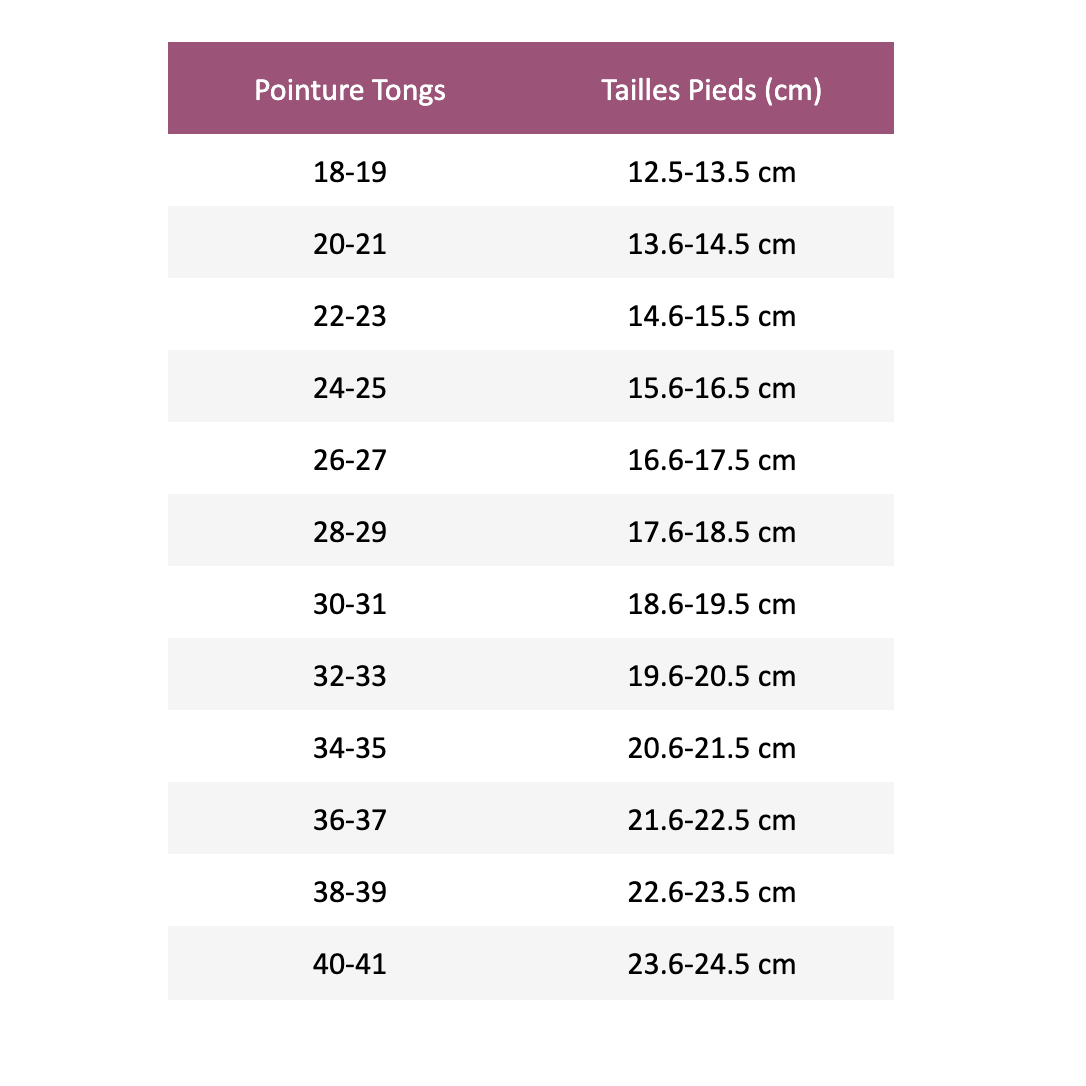Click the Tailles Pieds (cm) header

711,90
